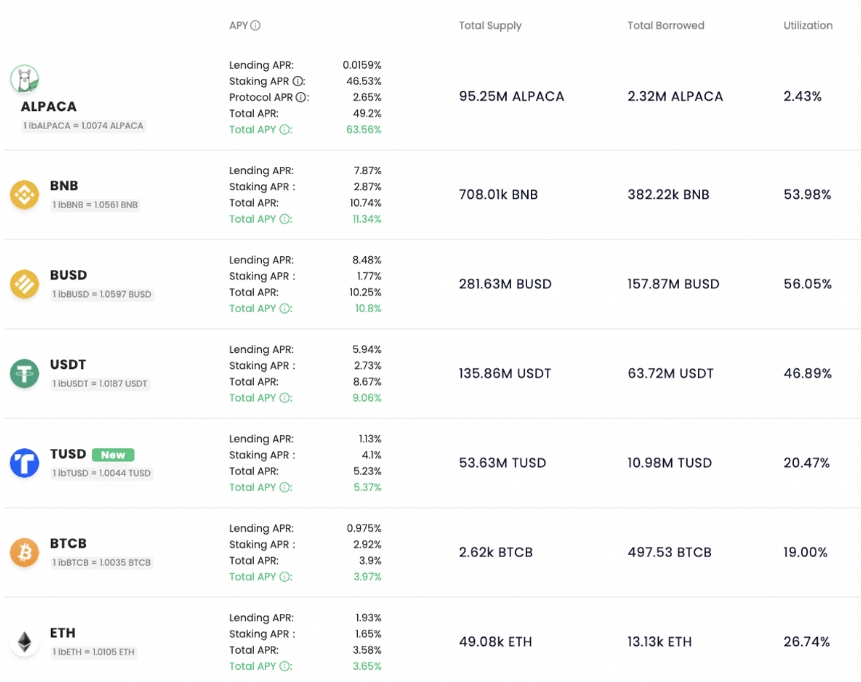Click utilization value 19.00%
This screenshot has width=861, height=682.
tap(806, 553)
